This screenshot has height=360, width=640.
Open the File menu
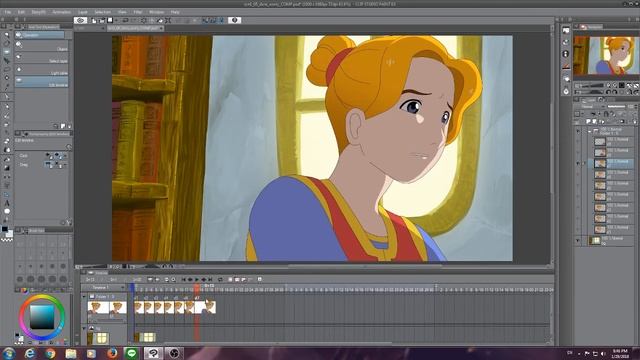point(8,12)
